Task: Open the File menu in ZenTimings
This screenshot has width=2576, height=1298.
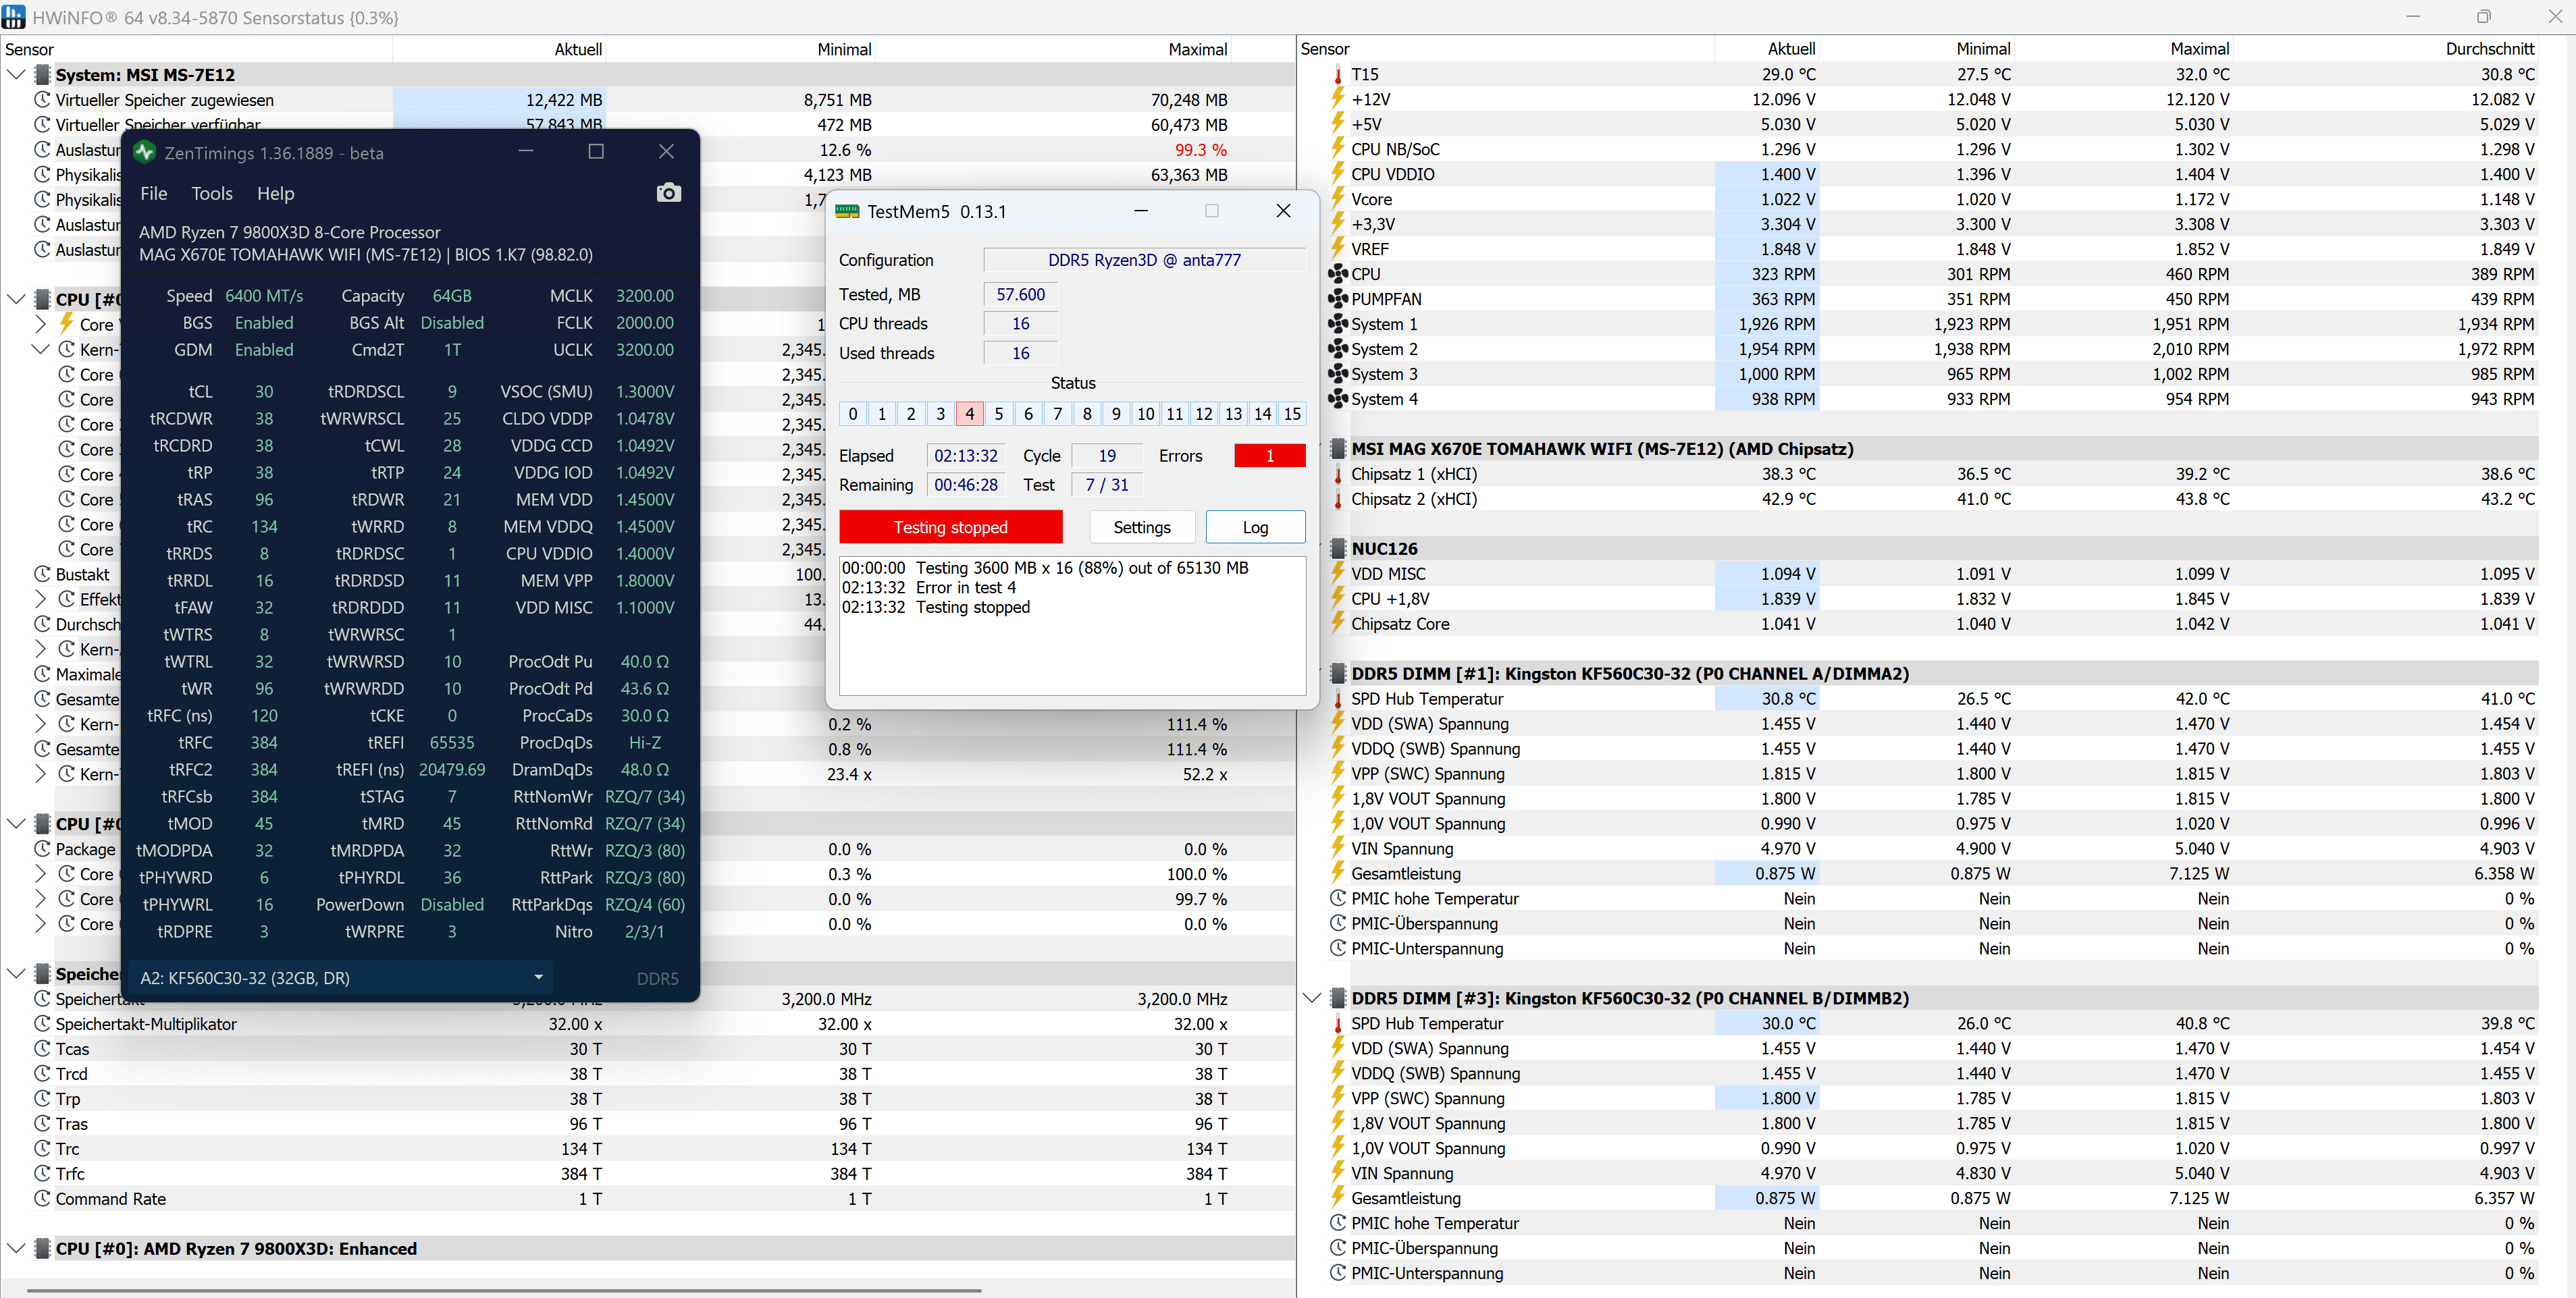Action: pyautogui.click(x=153, y=194)
